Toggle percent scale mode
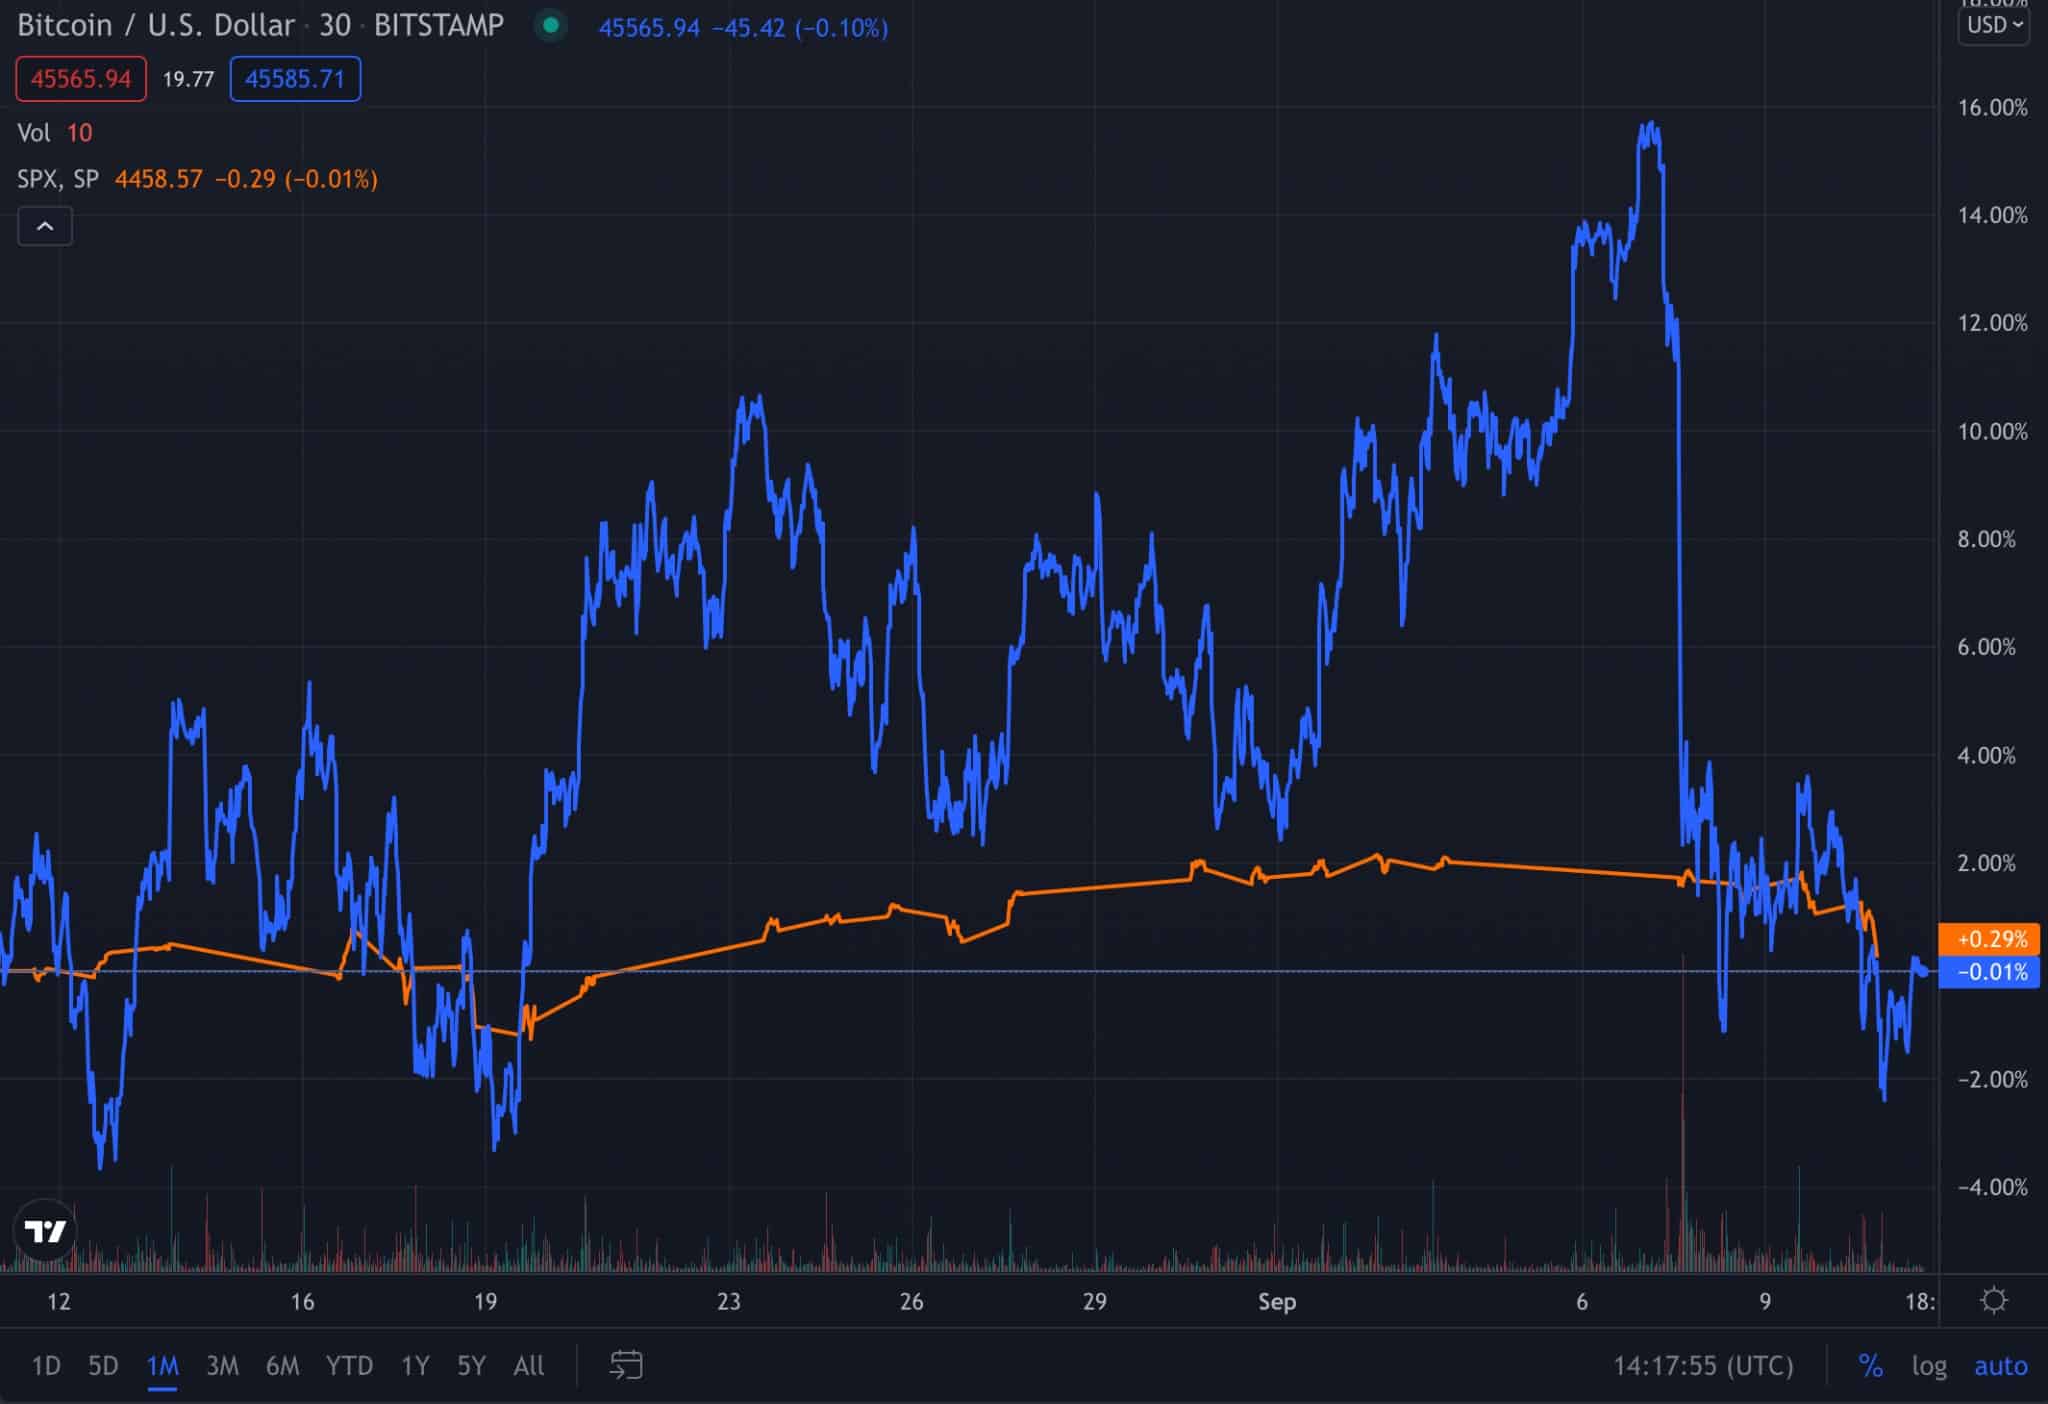 click(1870, 1365)
